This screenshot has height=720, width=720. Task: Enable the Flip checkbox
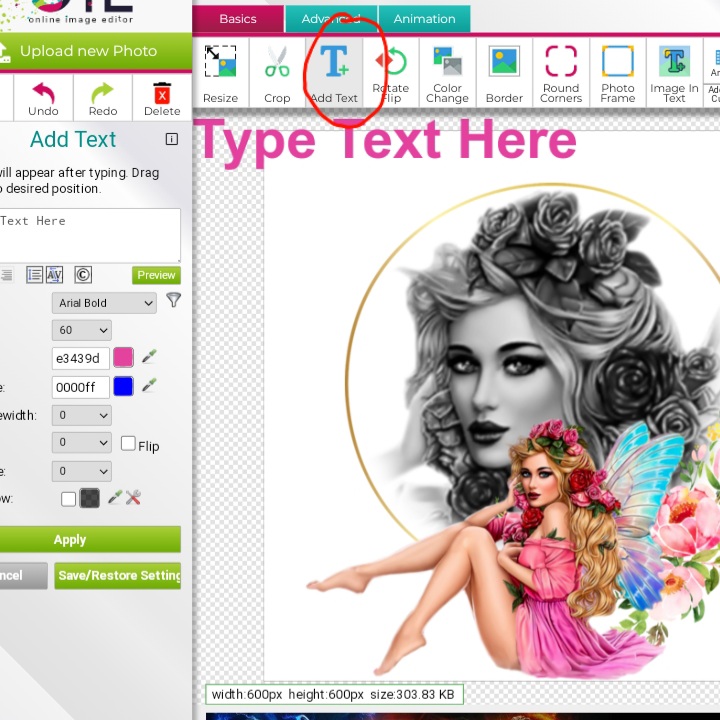[128, 444]
